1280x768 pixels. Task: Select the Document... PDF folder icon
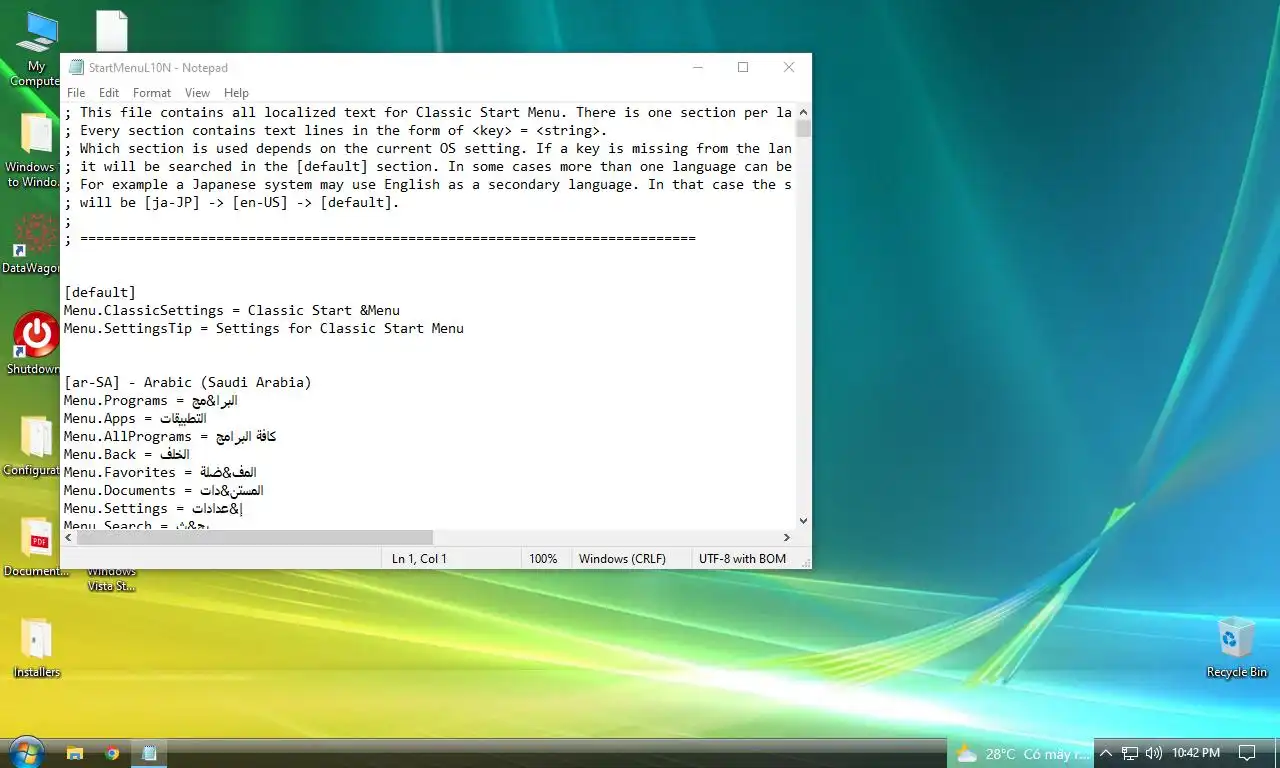36,546
